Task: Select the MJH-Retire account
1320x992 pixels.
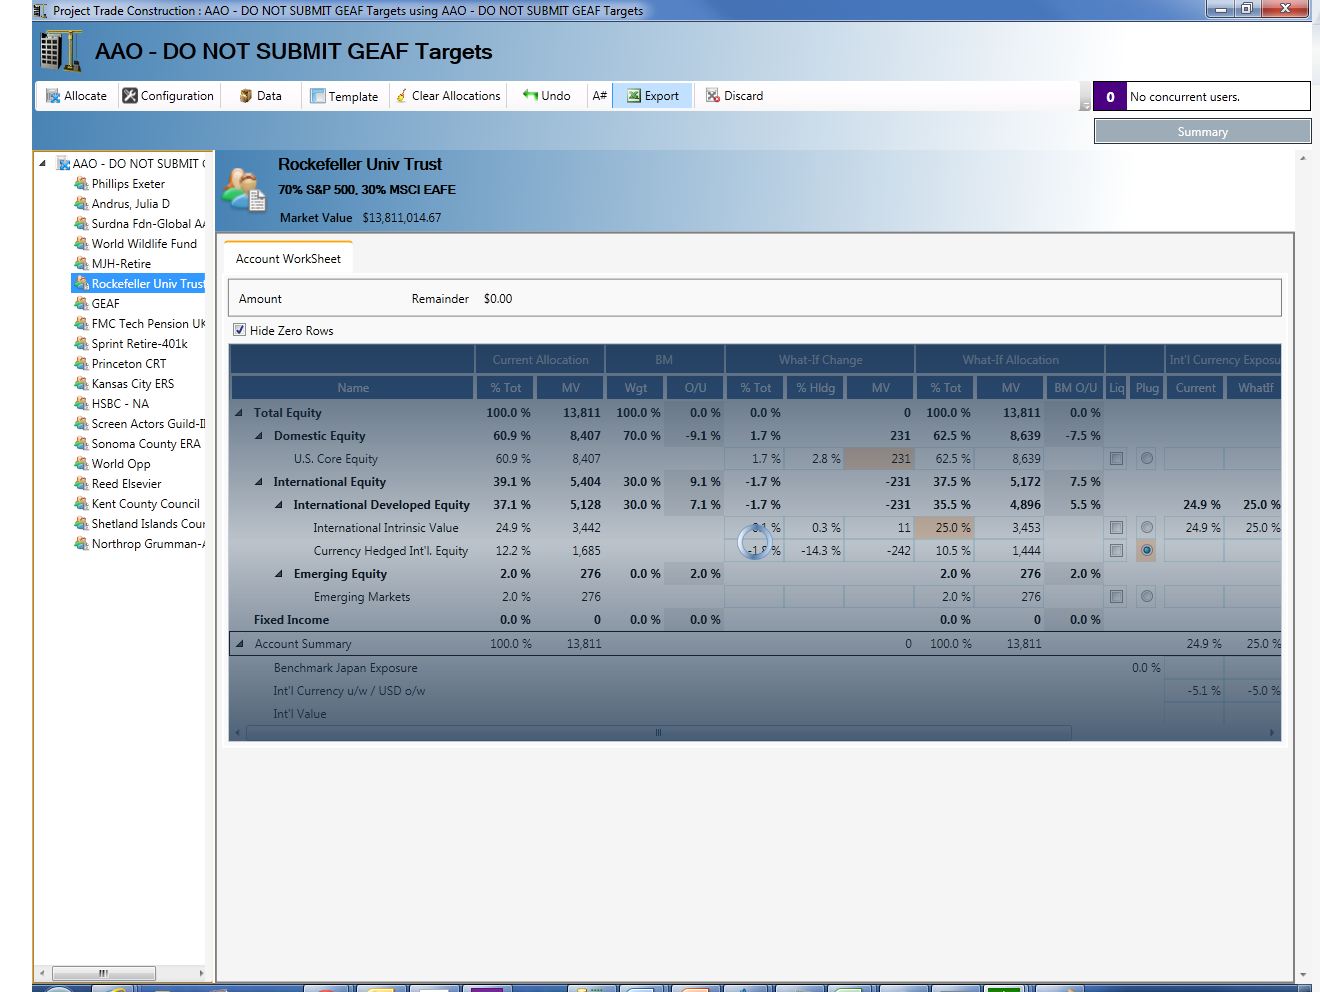Action: click(x=121, y=264)
